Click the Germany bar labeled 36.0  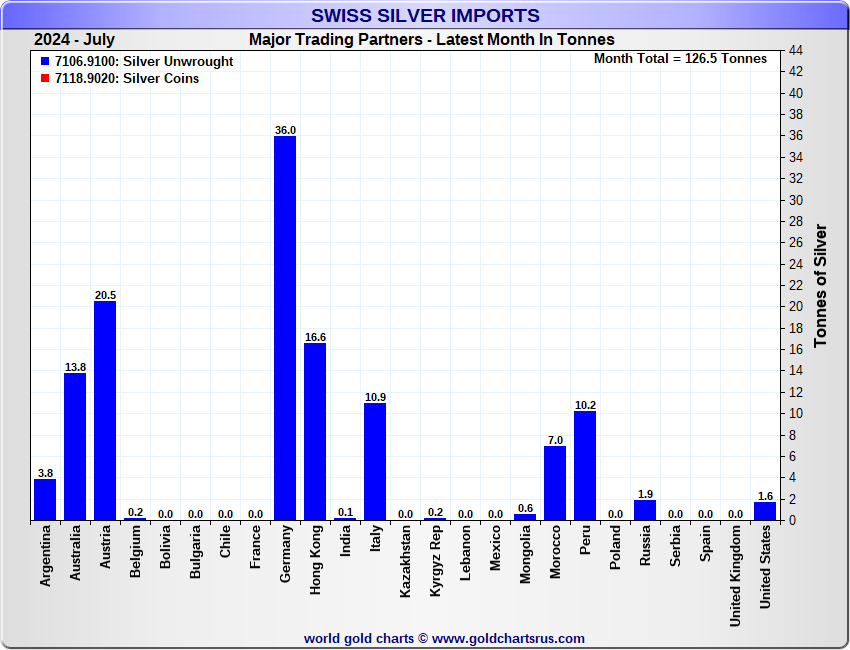pos(285,328)
